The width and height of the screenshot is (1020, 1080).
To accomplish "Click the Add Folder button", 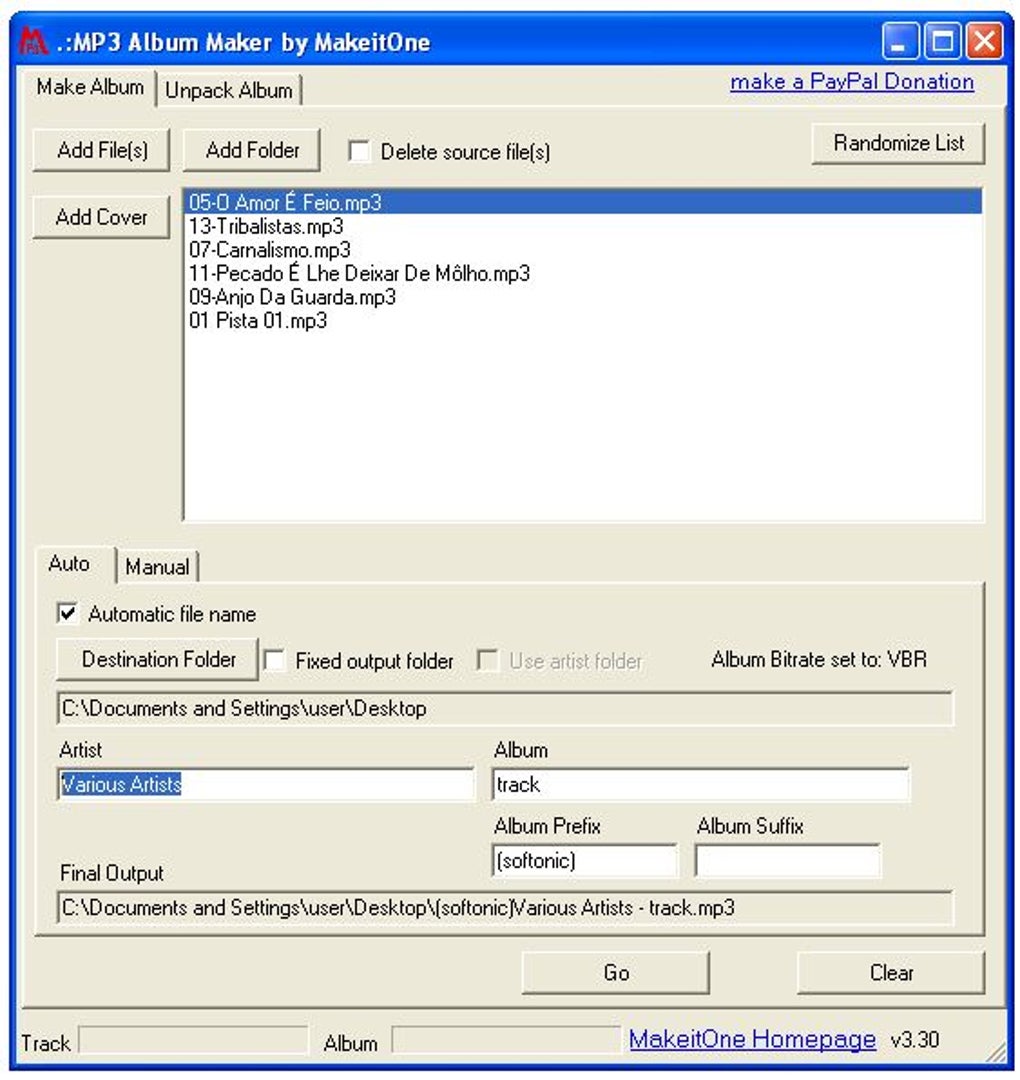I will [x=252, y=149].
